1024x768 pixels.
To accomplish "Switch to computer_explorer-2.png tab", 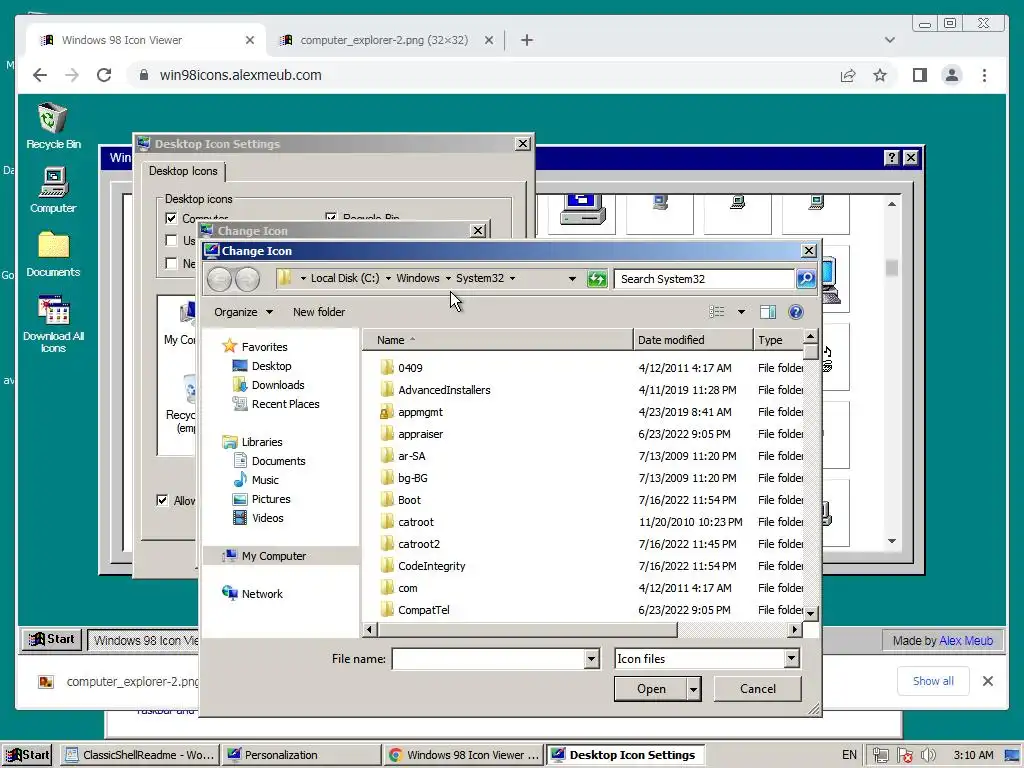I will click(x=385, y=40).
